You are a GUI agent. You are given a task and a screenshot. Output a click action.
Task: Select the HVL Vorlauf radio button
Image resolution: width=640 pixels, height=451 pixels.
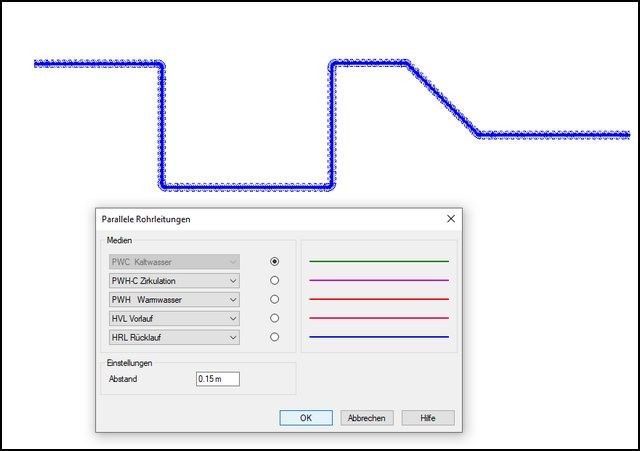click(x=274, y=318)
